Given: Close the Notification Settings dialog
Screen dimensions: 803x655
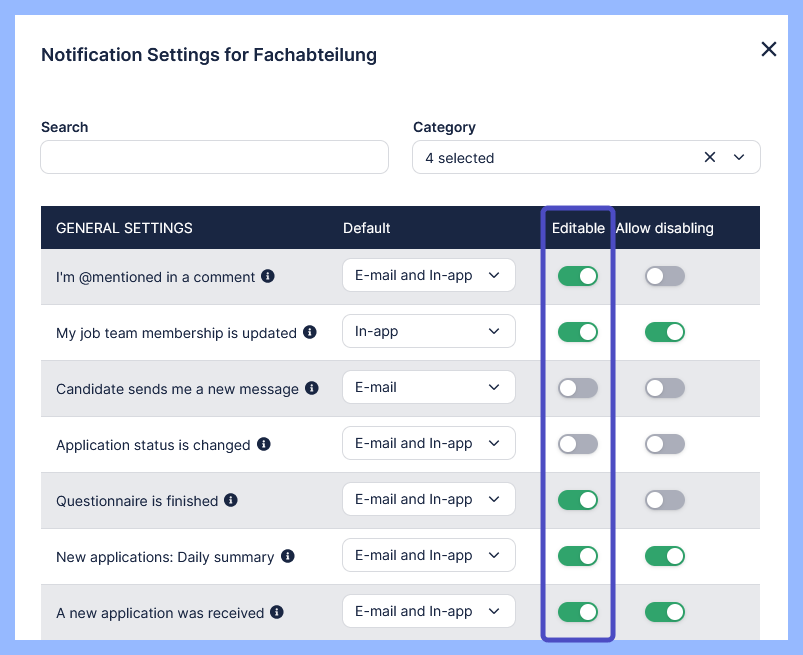Looking at the screenshot, I should tap(769, 50).
